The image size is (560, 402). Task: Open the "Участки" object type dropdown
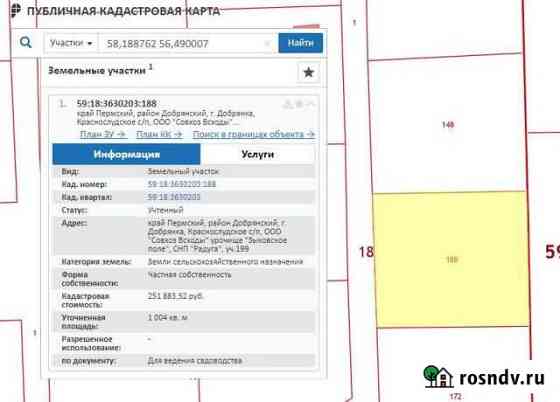pyautogui.click(x=71, y=43)
